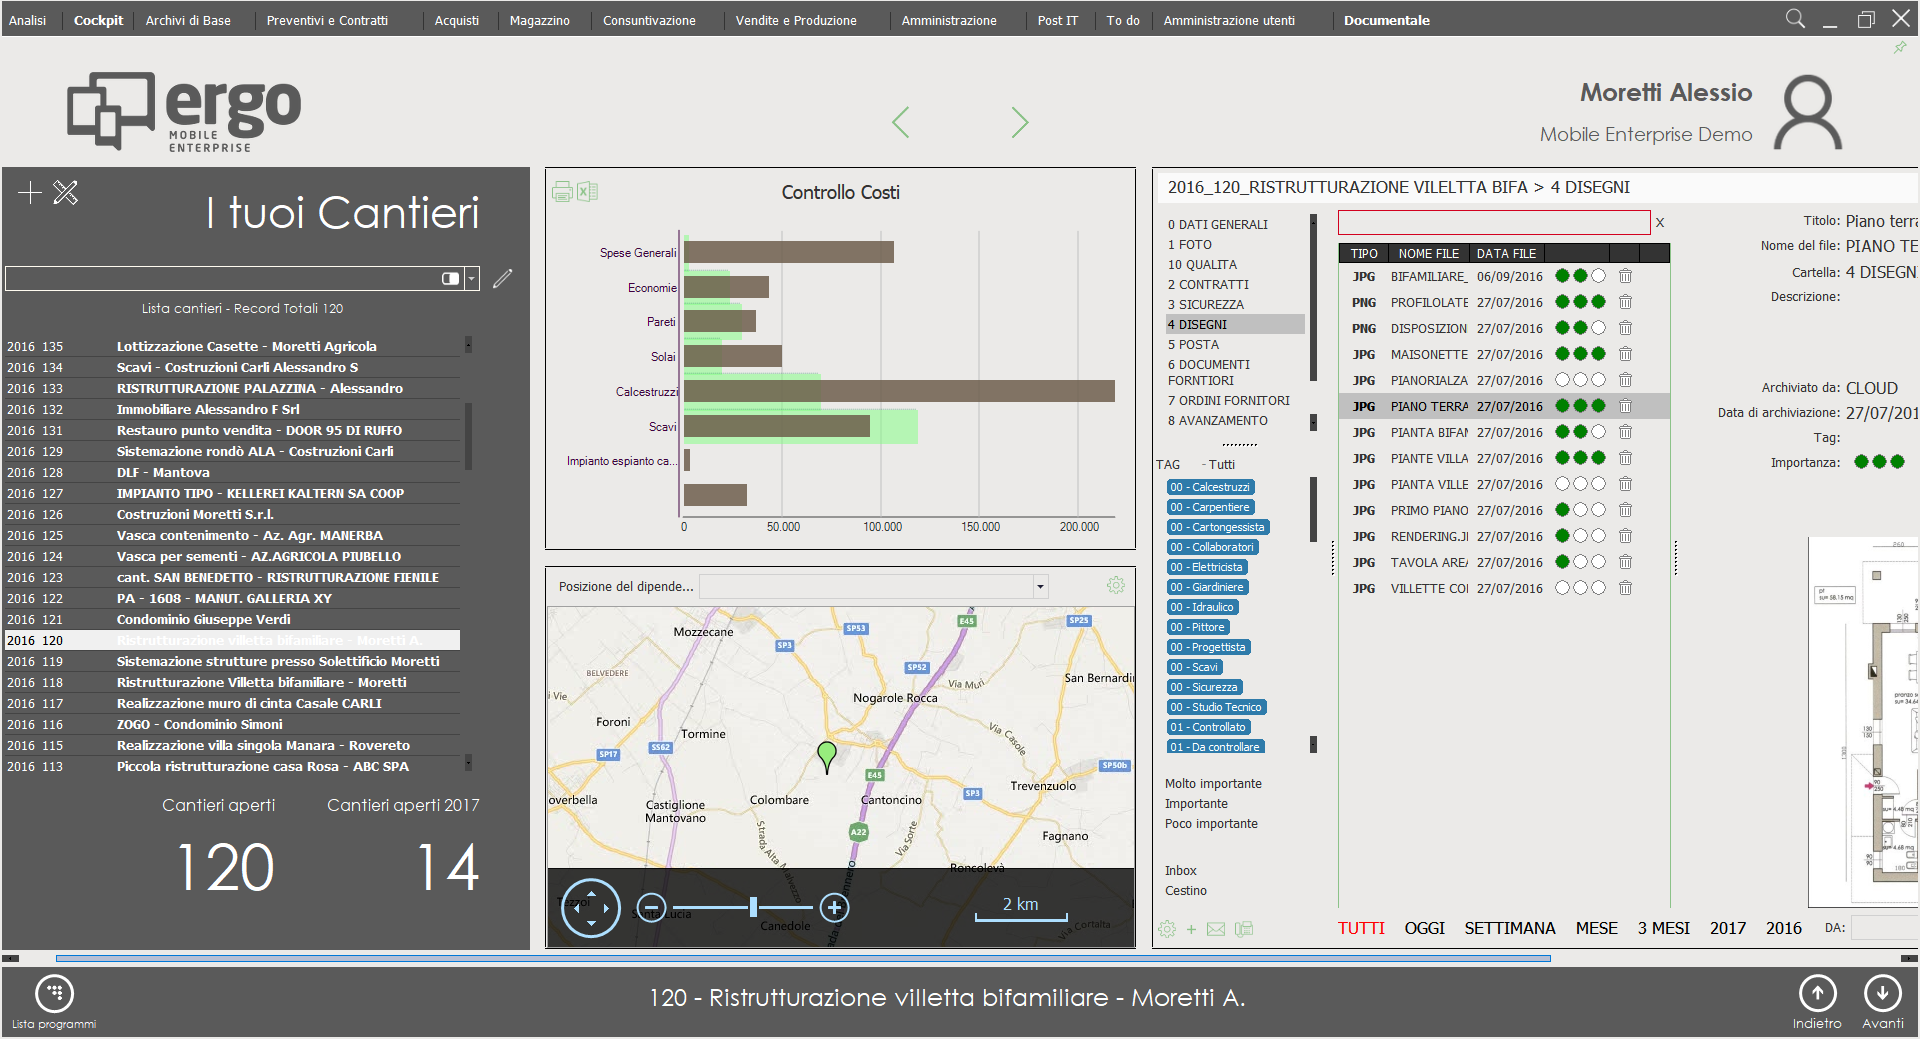Screen dimensions: 1920x1039
Task: Toggle the switch in cantieri search field
Action: pyautogui.click(x=451, y=278)
